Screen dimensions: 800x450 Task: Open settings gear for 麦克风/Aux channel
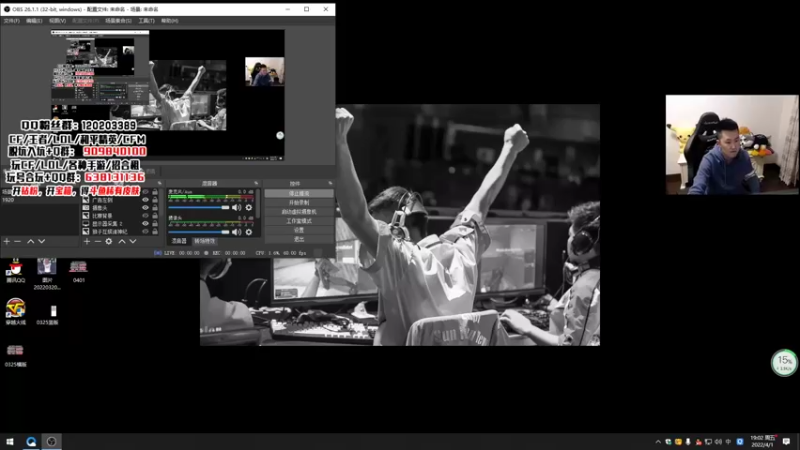pos(249,208)
